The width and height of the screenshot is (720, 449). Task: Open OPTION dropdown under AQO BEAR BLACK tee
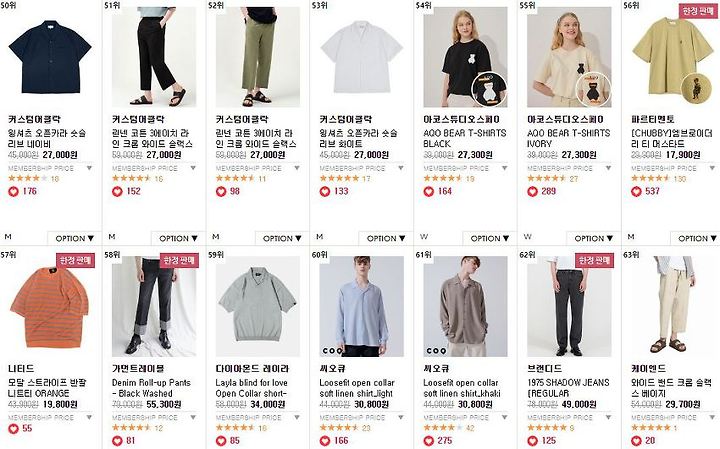click(x=489, y=238)
